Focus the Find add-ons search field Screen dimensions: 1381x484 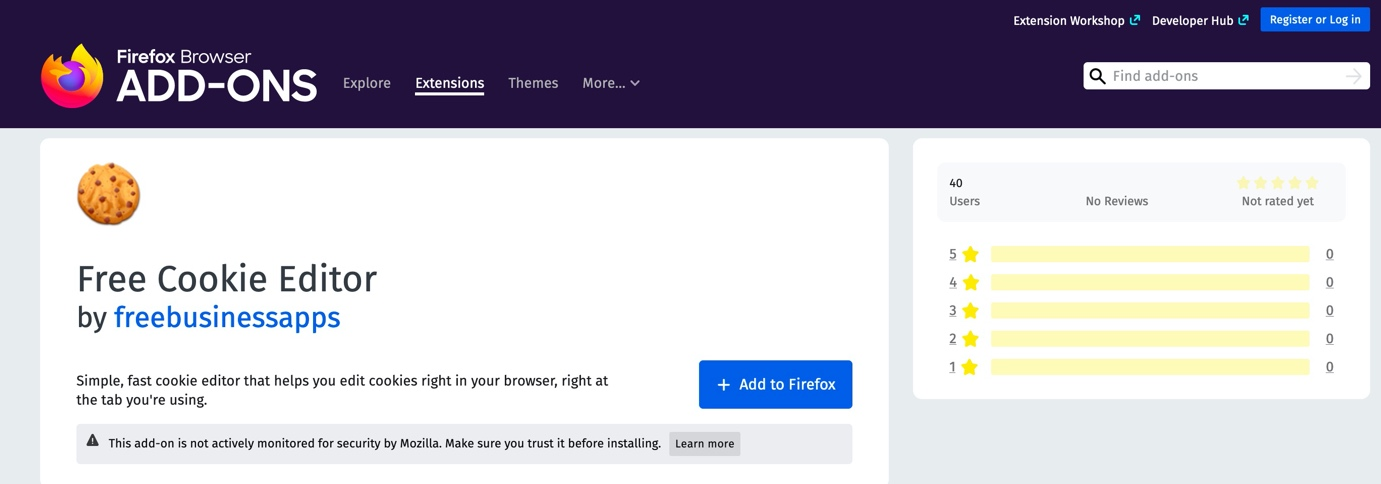point(1225,76)
